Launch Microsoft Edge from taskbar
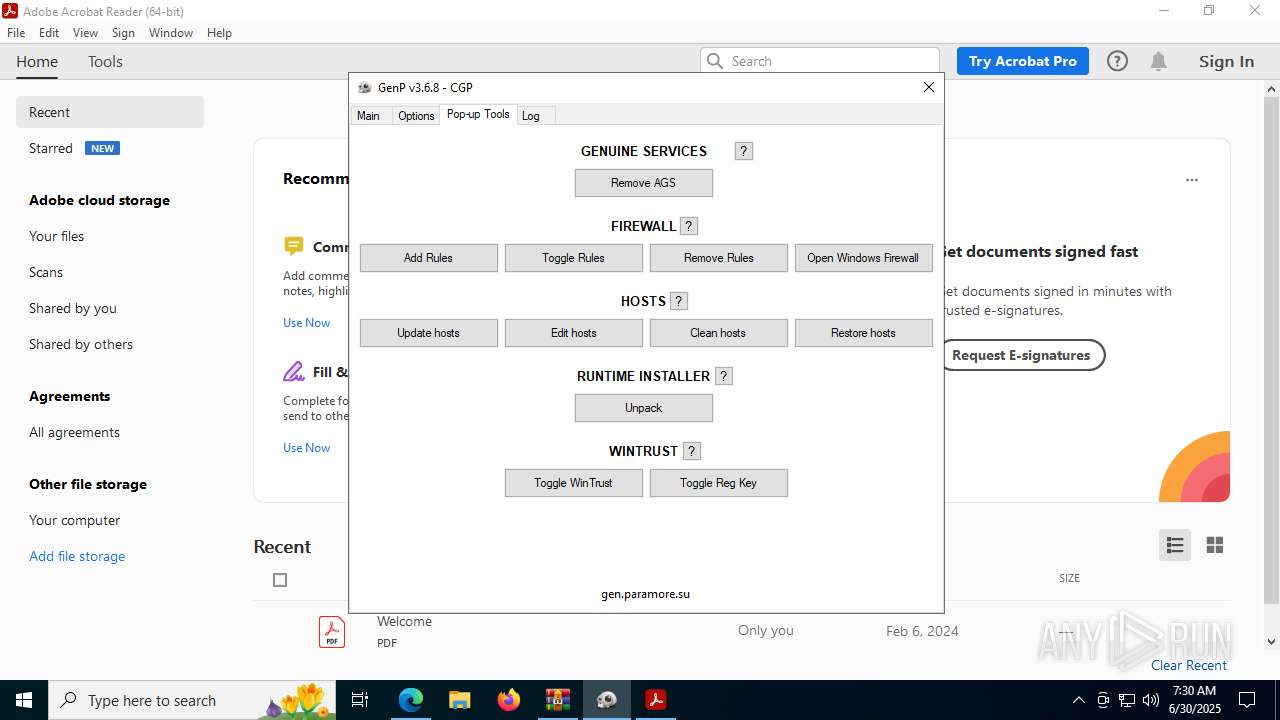The width and height of the screenshot is (1280, 720). (411, 700)
